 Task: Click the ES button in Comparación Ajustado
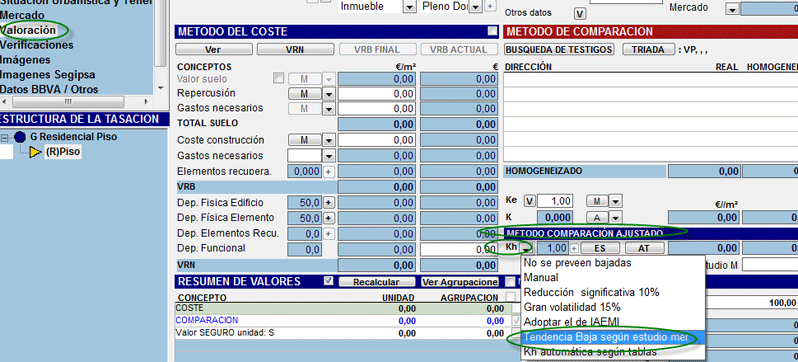600,248
